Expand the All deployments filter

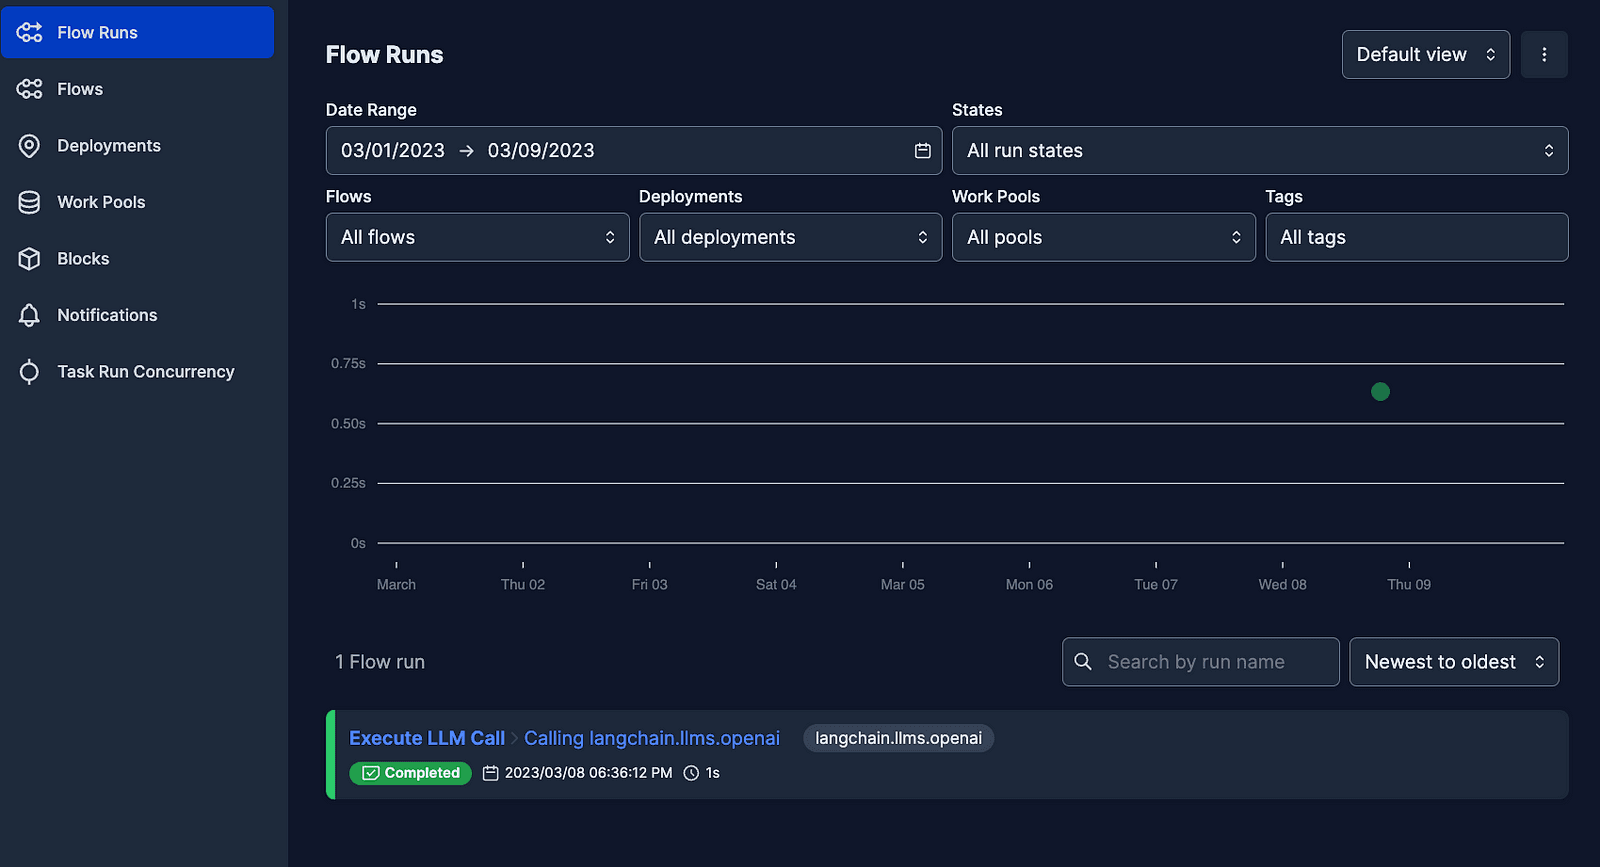790,238
